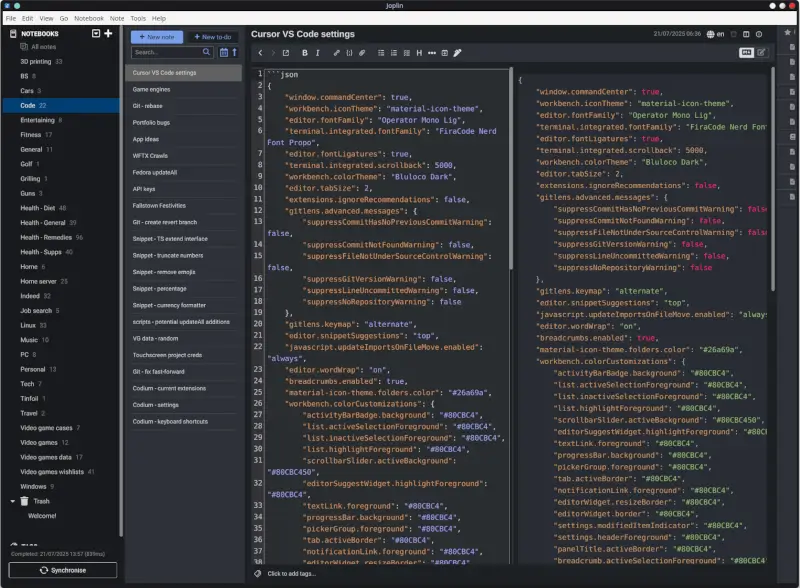Open the File menu
The height and width of the screenshot is (588, 800).
11,18
